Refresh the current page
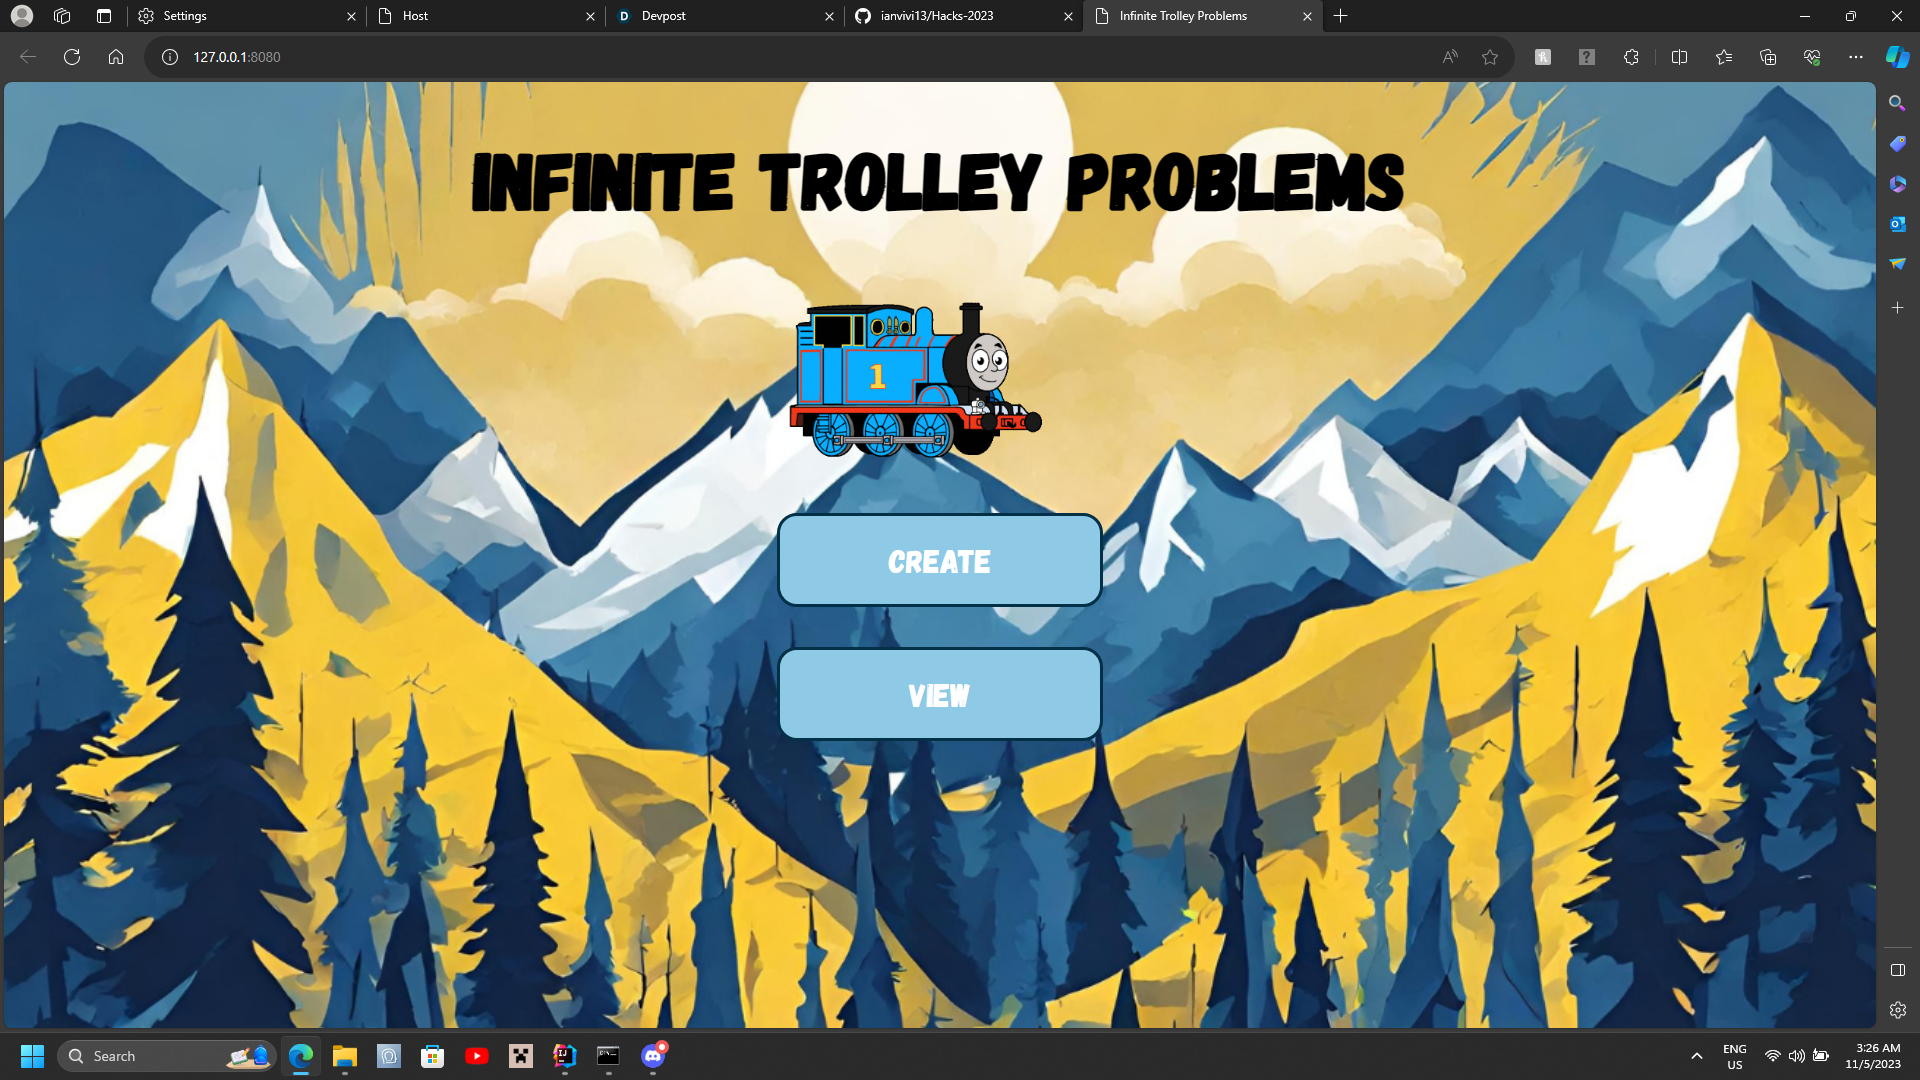The image size is (1920, 1080). click(72, 57)
